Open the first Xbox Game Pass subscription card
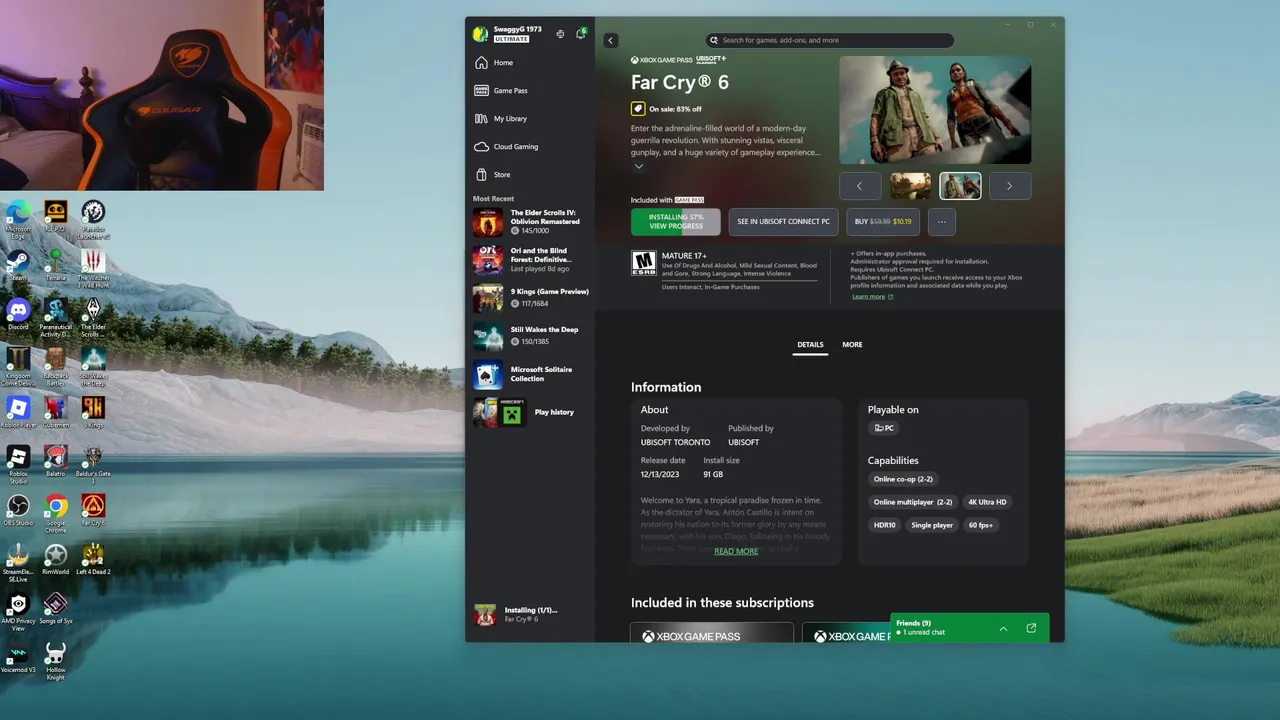 click(712, 633)
